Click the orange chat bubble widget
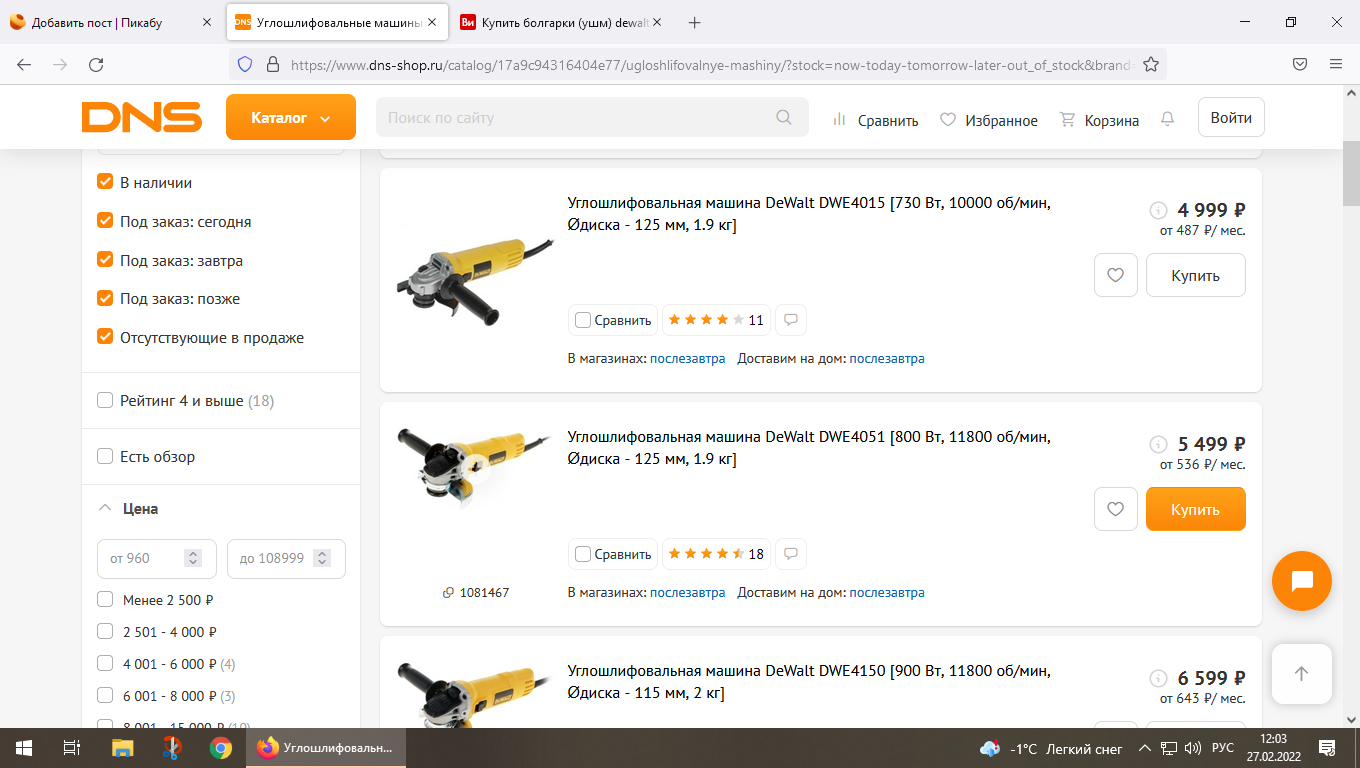This screenshot has height=768, width=1360. [x=1302, y=581]
